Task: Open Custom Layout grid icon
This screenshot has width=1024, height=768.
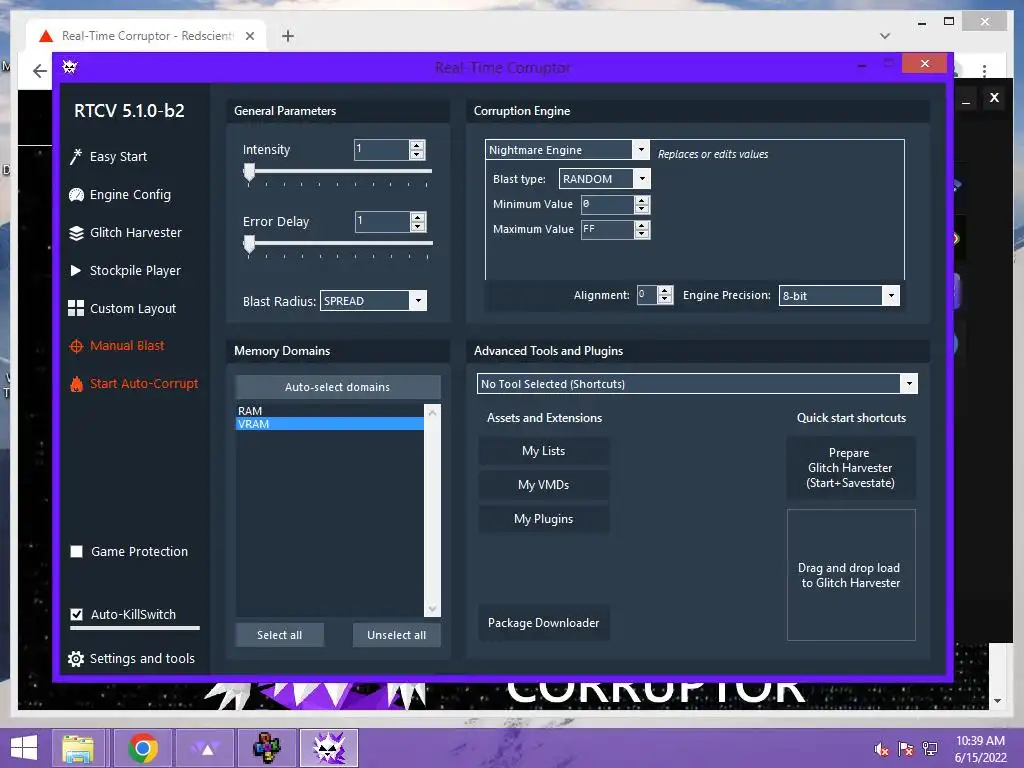Action: [76, 308]
